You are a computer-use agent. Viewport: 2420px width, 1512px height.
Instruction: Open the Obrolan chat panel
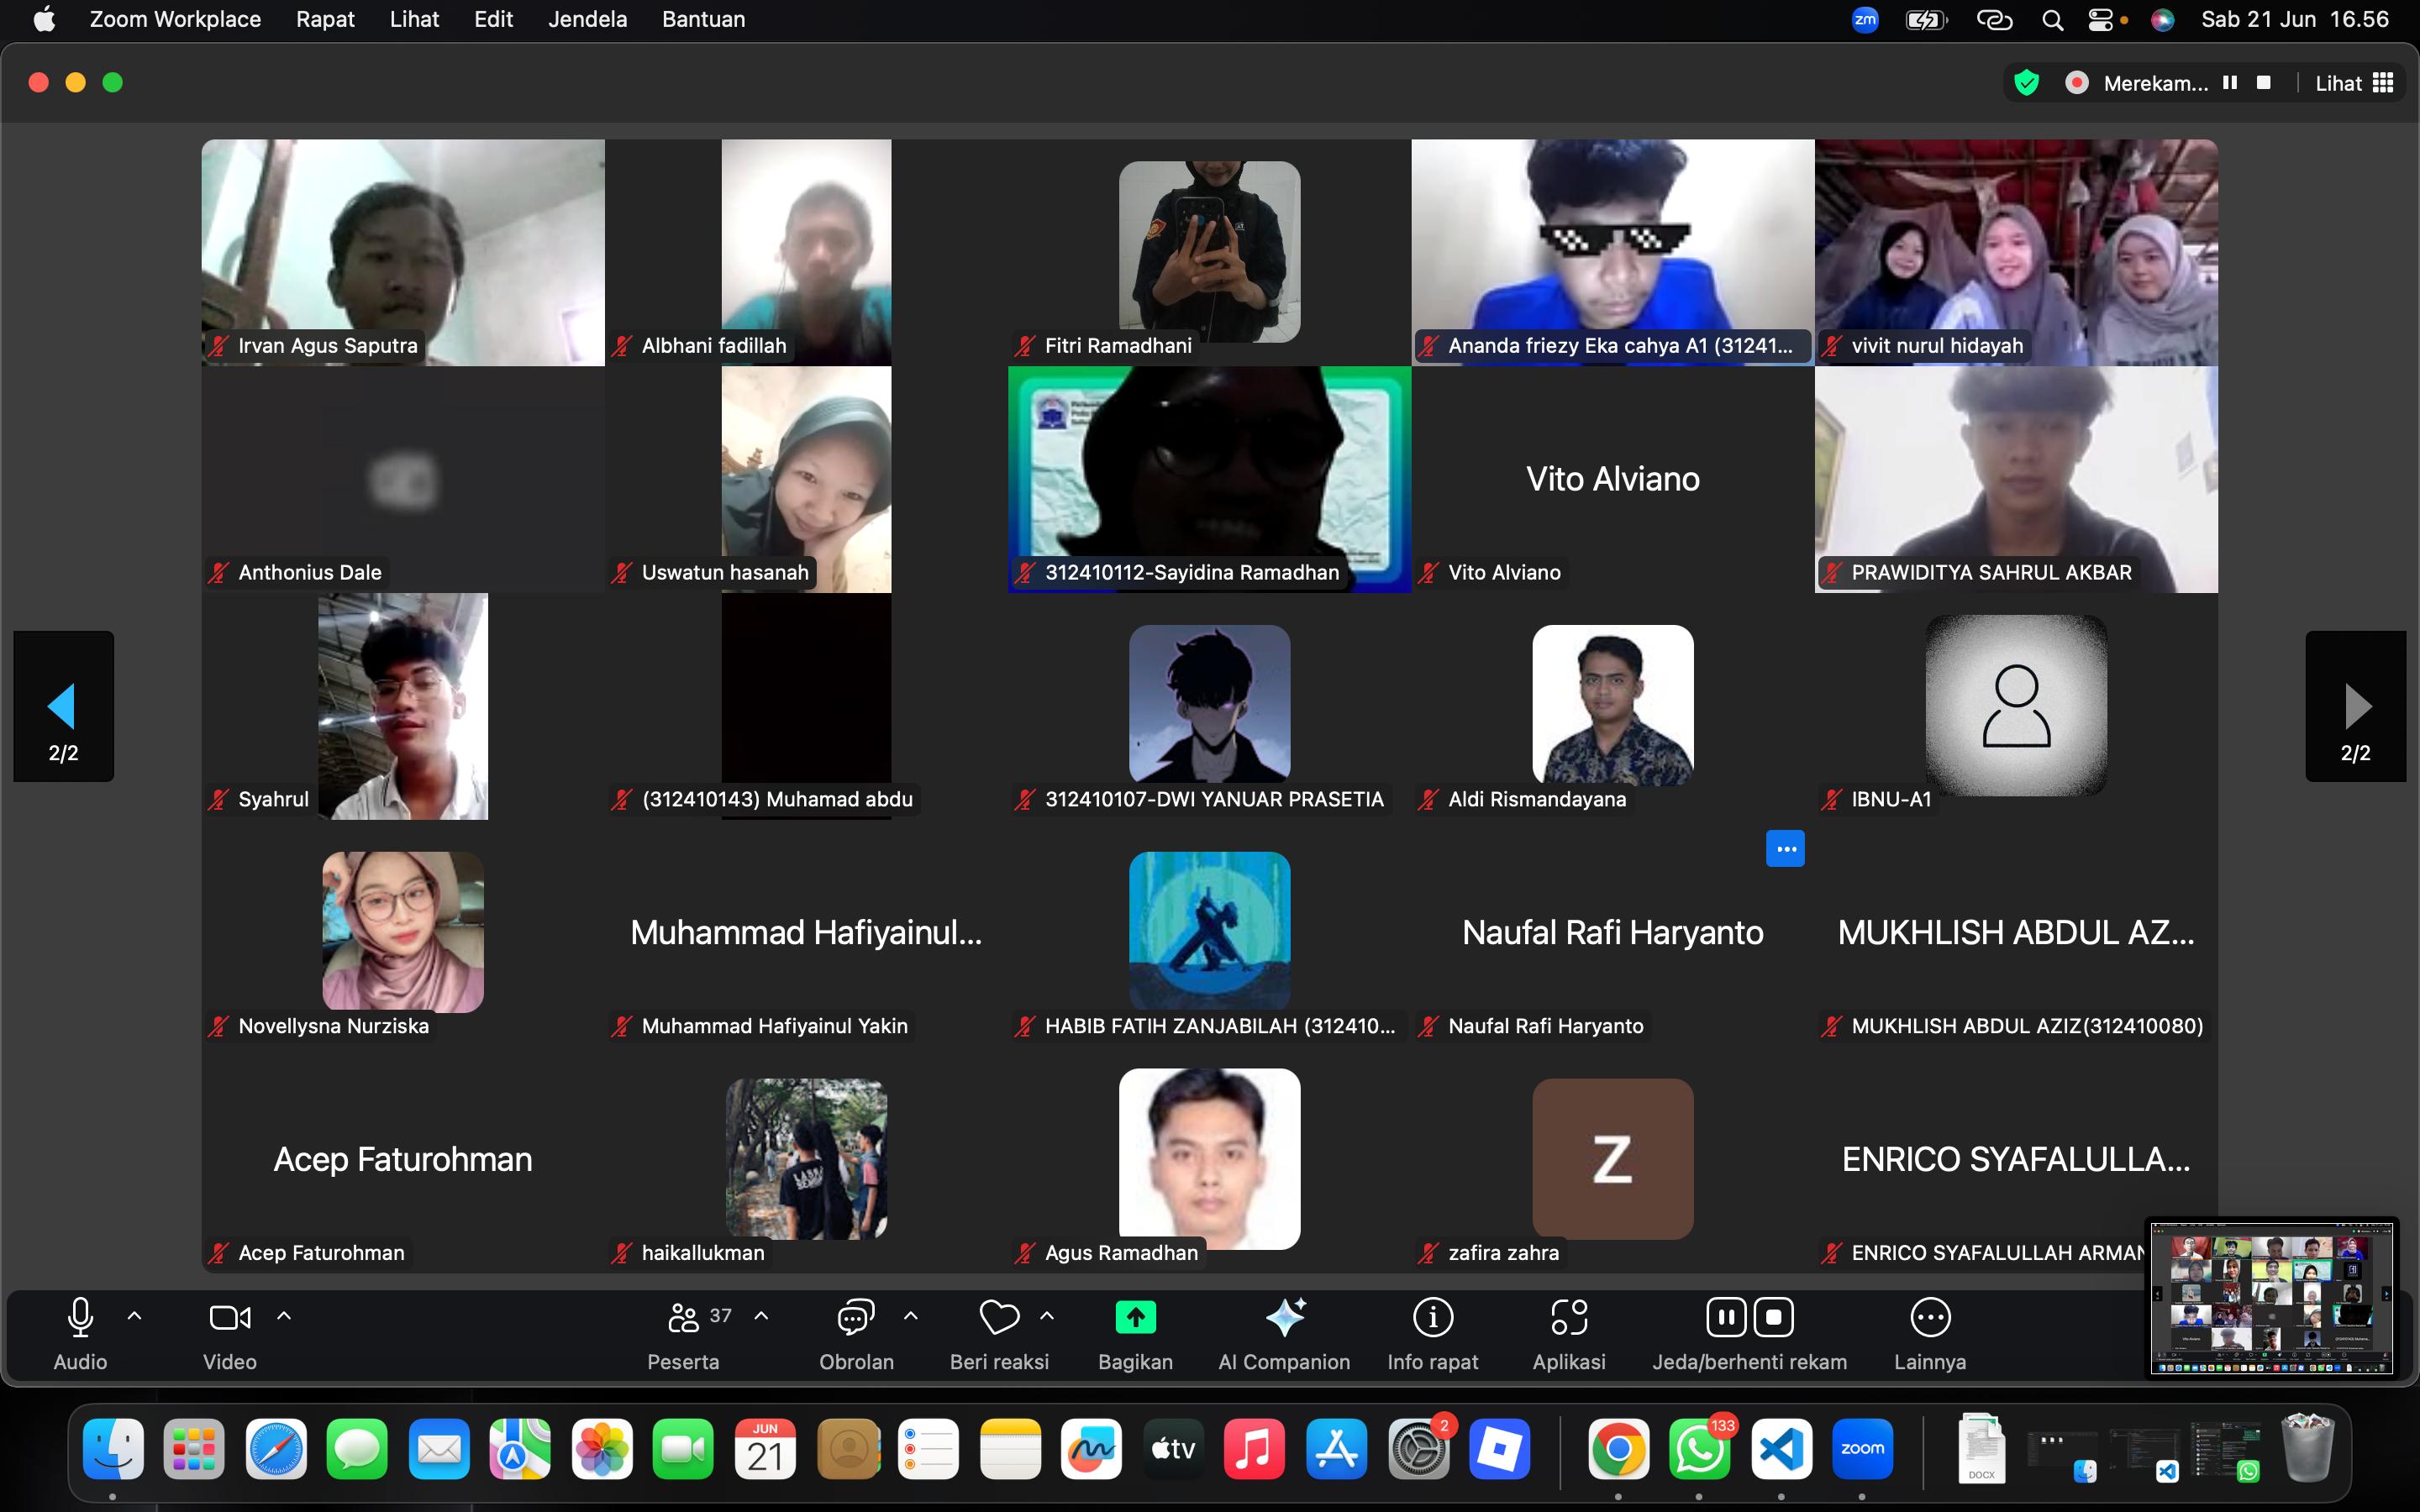(856, 1332)
